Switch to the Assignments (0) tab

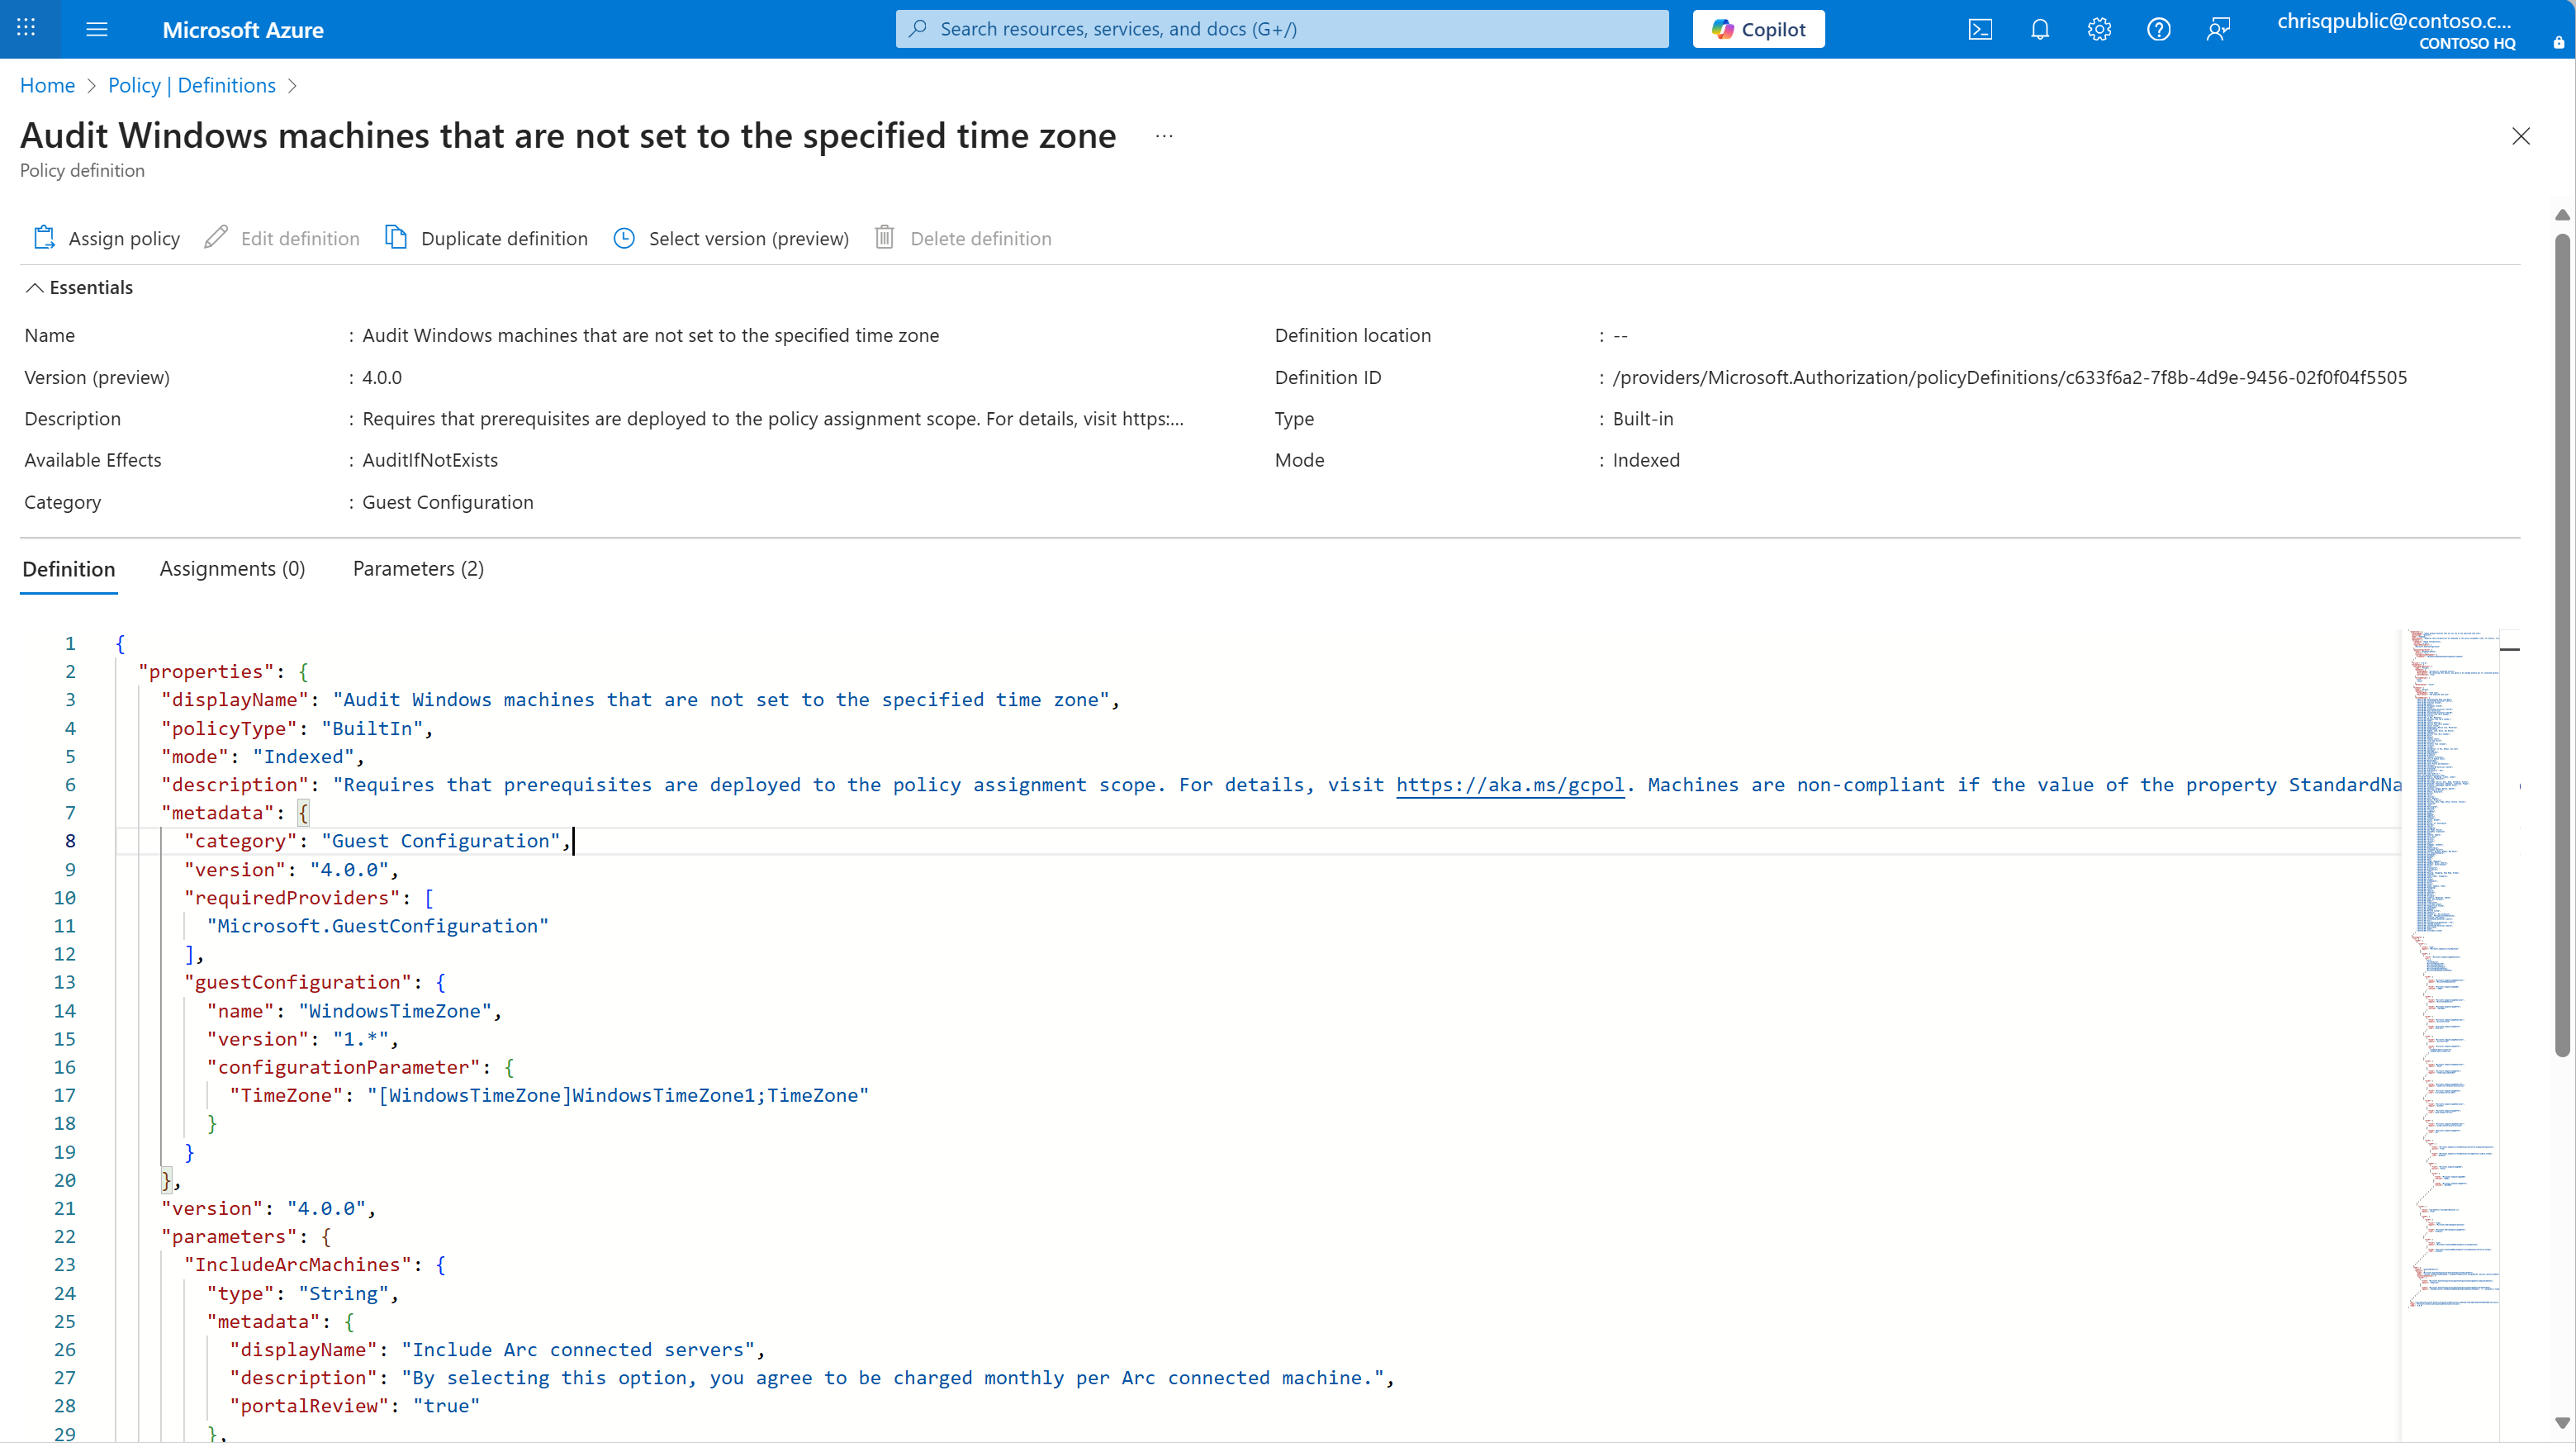click(x=231, y=568)
